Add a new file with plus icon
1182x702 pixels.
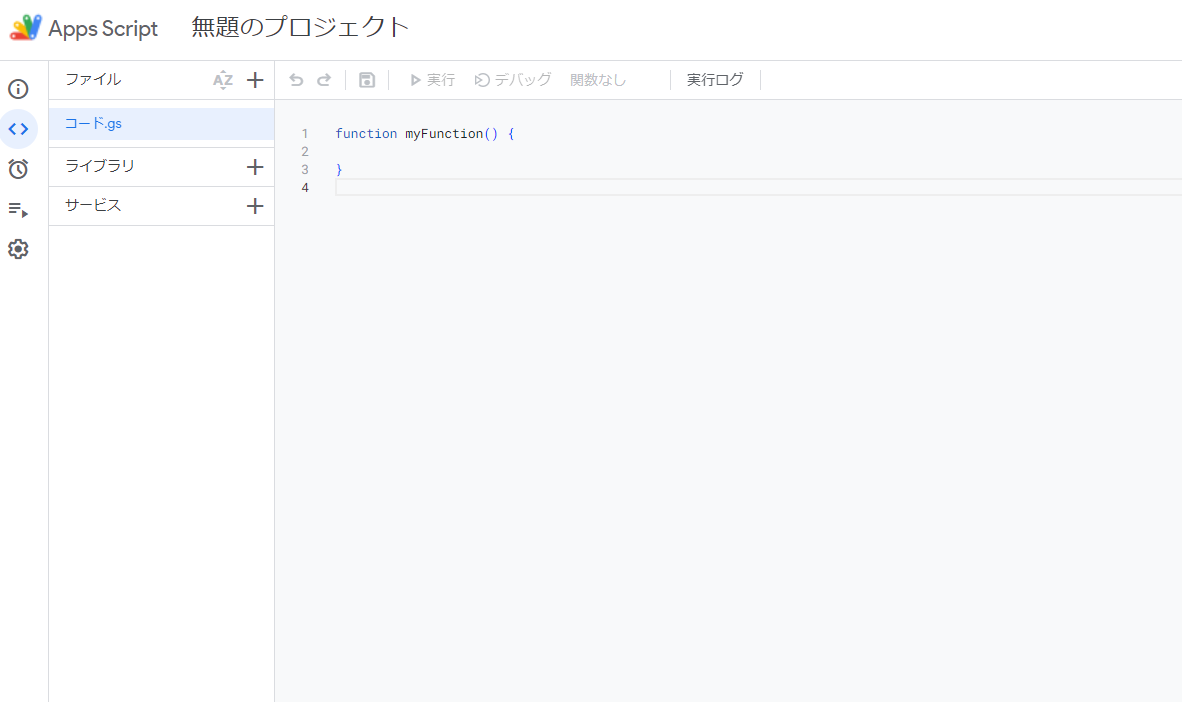(255, 79)
